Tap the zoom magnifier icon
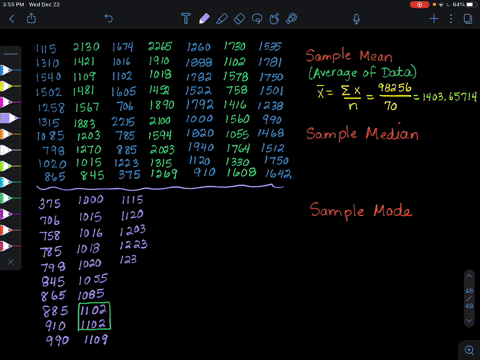The height and width of the screenshot is (360, 480). pyautogui.click(x=469, y=350)
